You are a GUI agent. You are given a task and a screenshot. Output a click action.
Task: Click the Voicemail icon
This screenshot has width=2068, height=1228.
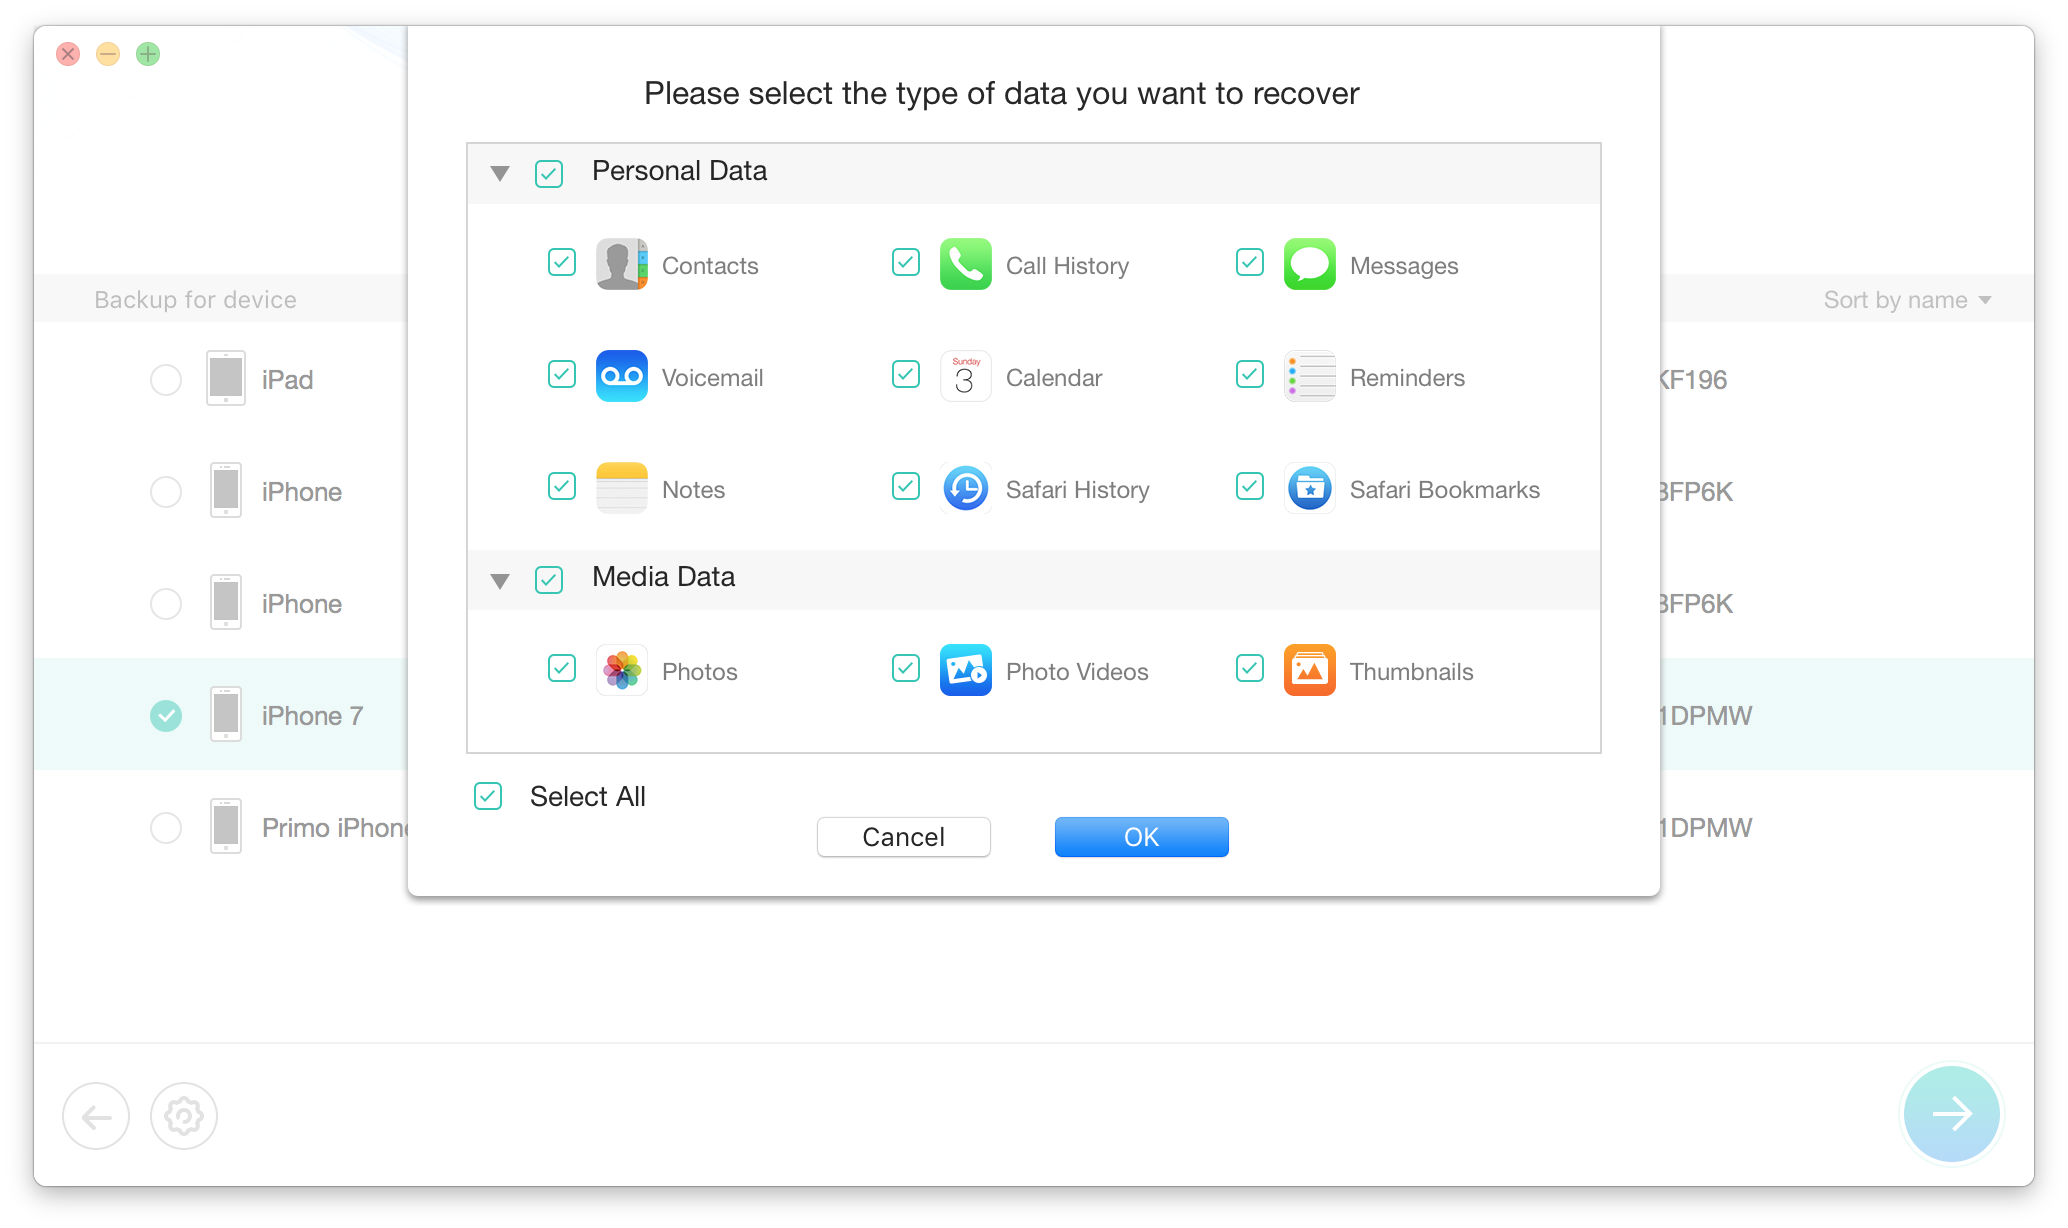point(621,376)
